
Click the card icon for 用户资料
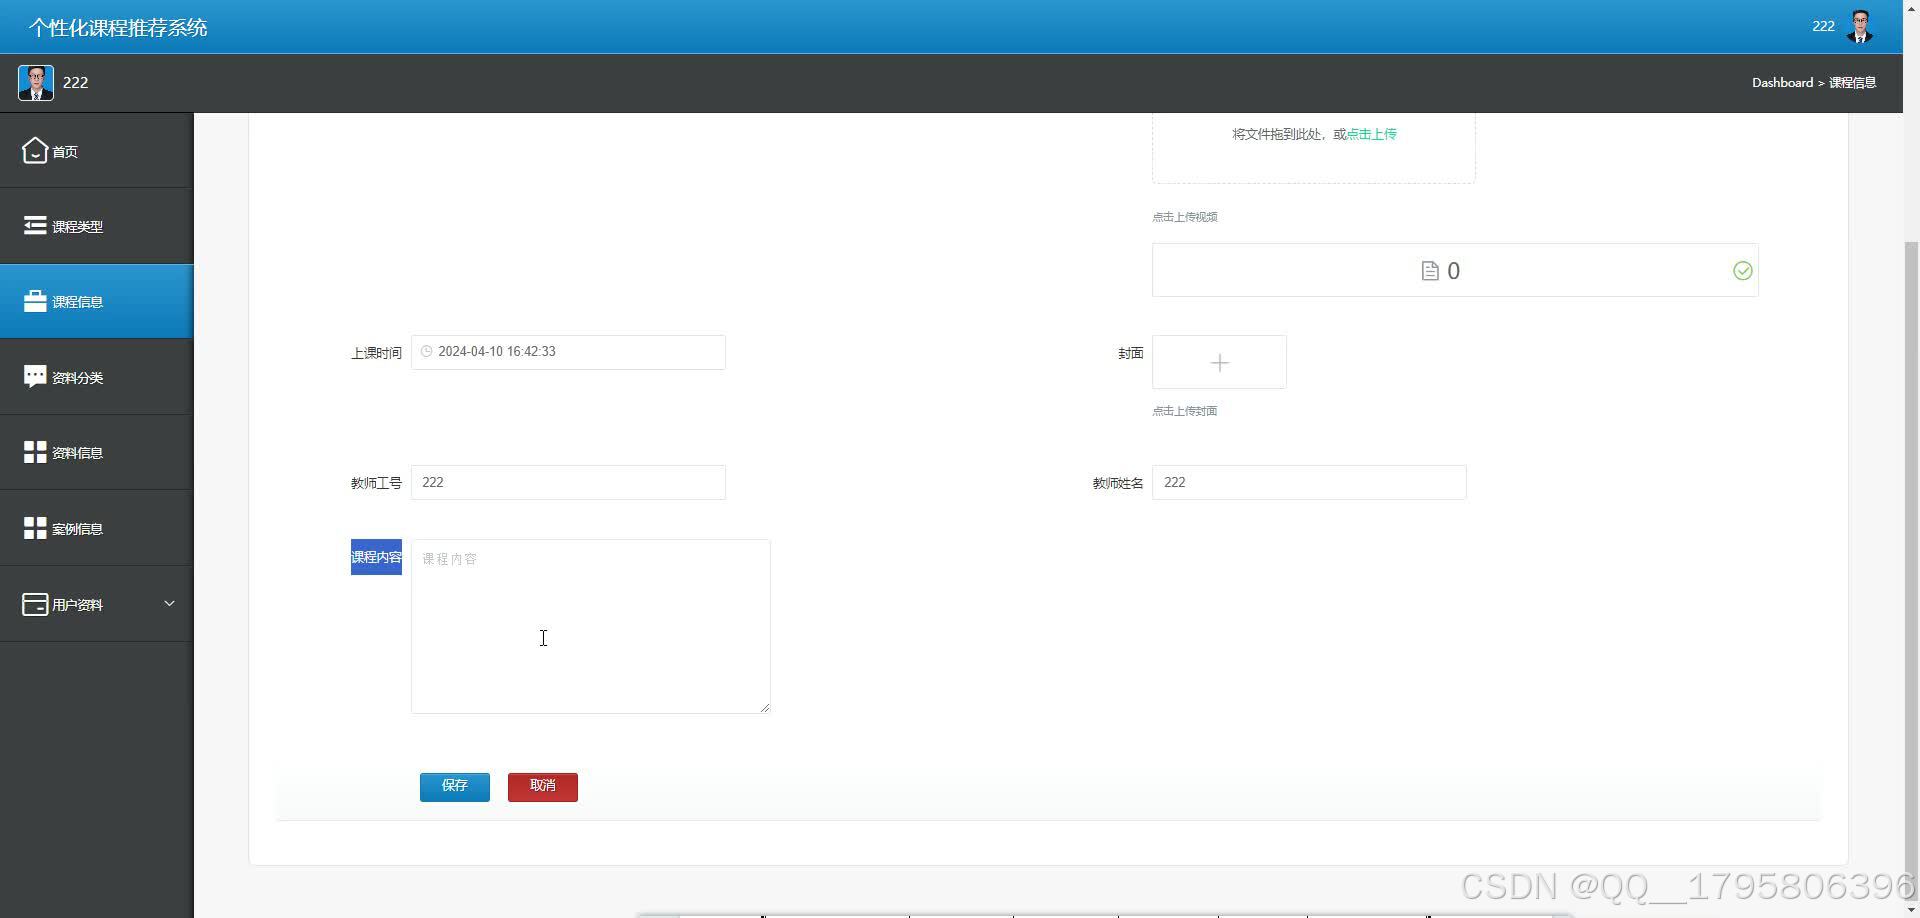point(35,604)
